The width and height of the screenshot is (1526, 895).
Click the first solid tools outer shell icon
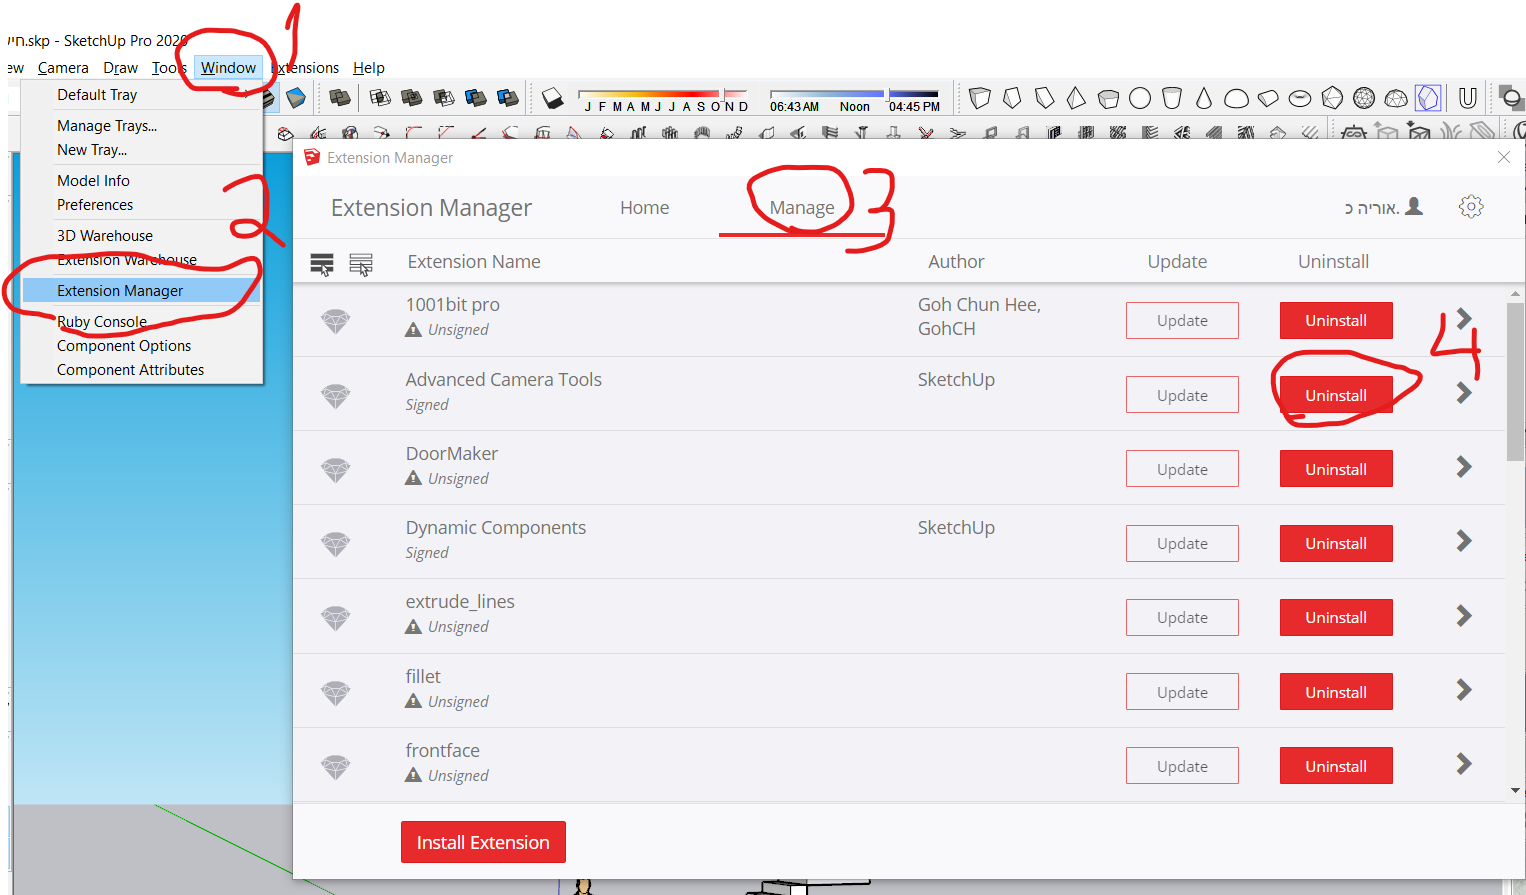340,98
